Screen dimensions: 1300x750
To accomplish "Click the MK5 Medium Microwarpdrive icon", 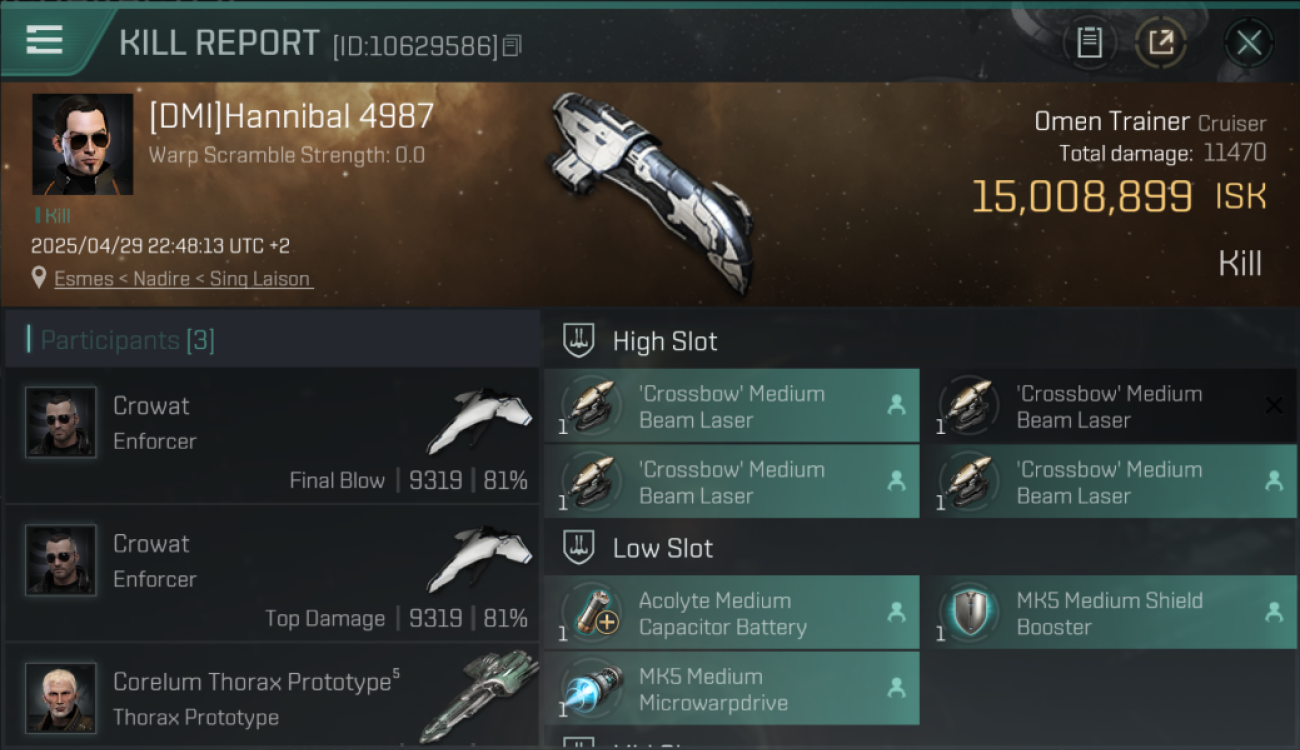I will 591,690.
